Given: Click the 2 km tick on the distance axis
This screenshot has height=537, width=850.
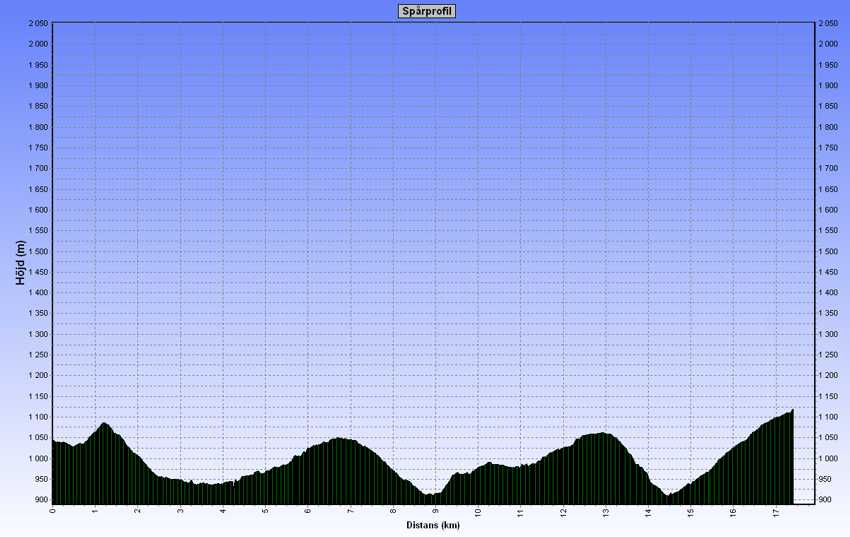Looking at the screenshot, I should (x=138, y=510).
